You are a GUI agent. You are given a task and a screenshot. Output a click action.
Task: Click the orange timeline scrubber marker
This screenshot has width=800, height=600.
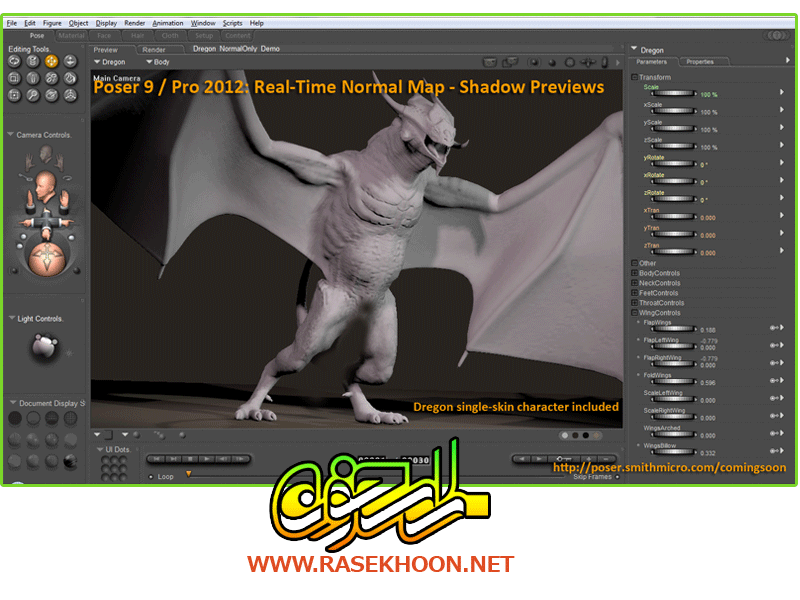coord(188,474)
